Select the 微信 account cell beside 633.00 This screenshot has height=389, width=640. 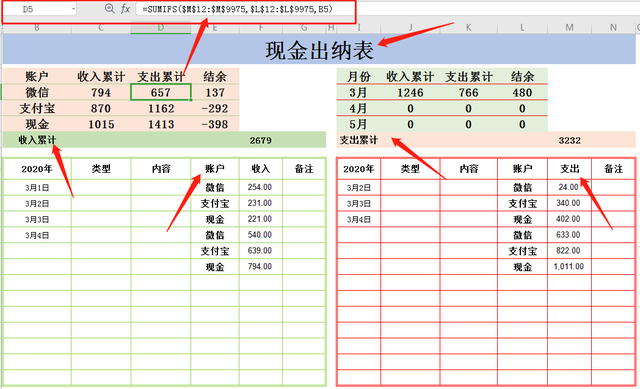(522, 235)
